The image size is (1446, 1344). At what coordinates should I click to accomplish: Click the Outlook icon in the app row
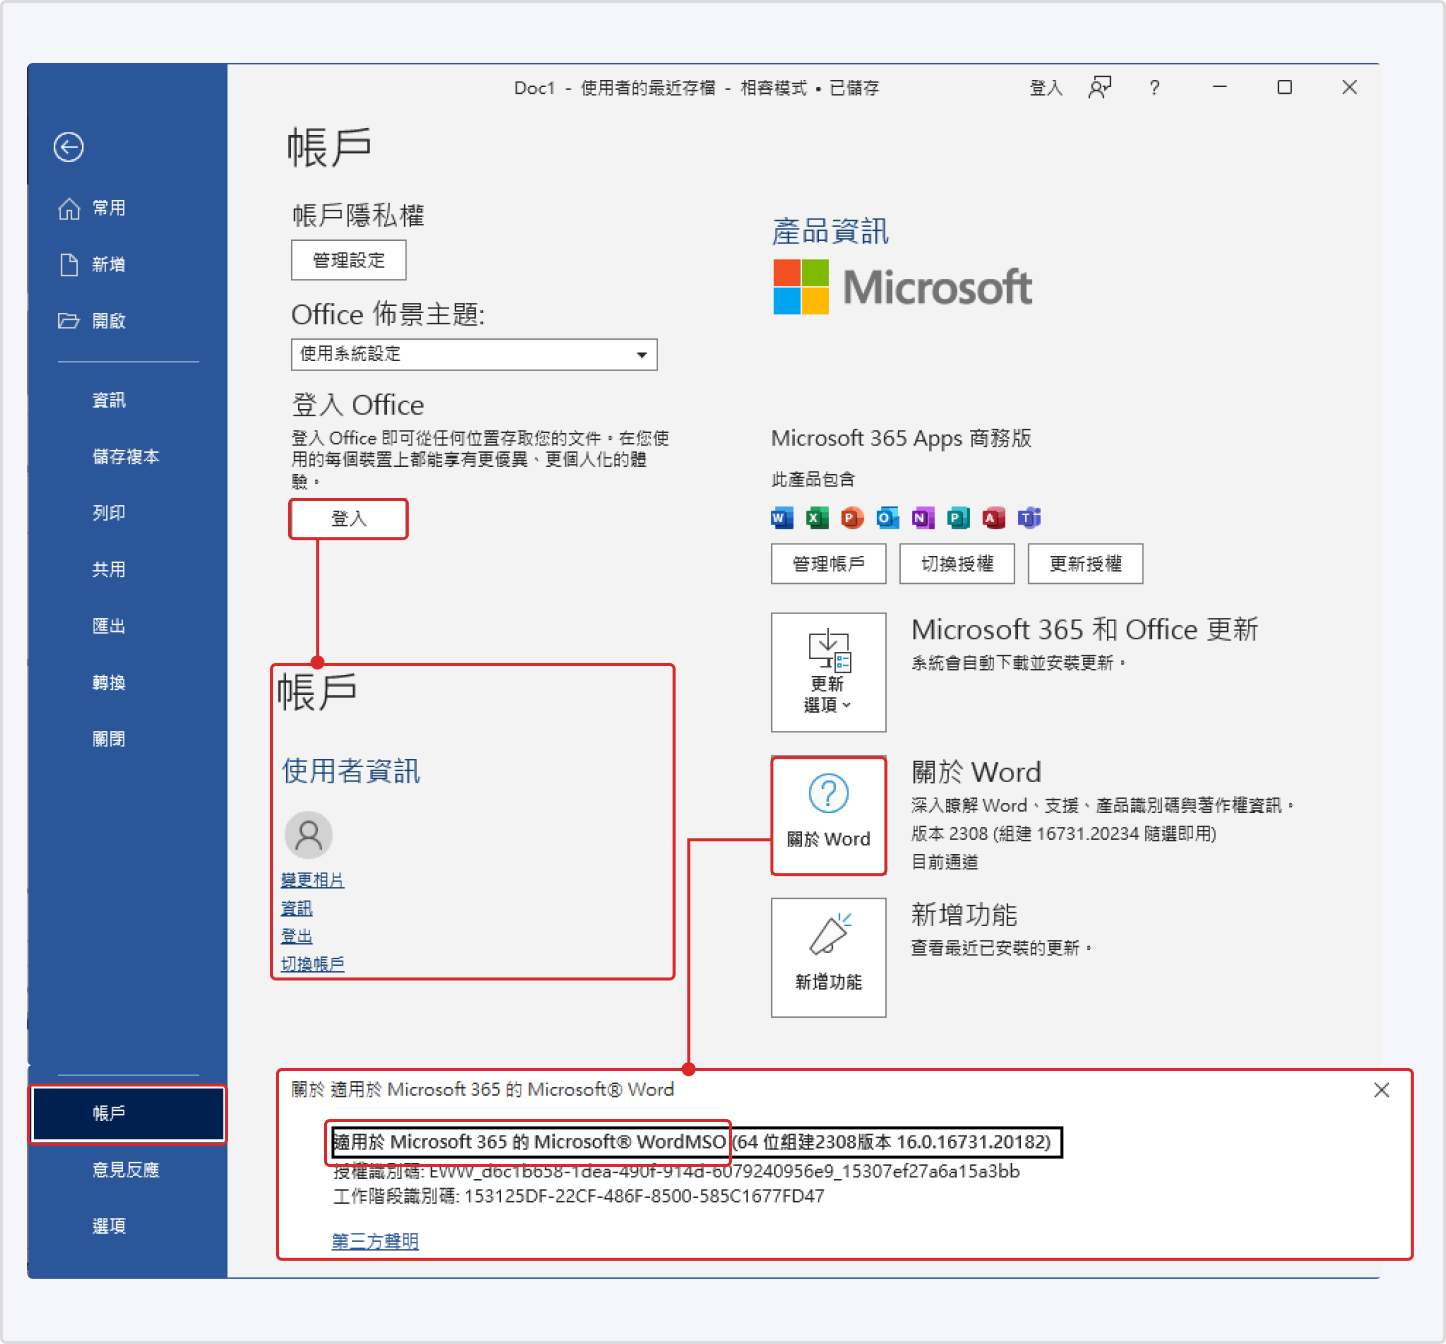click(x=886, y=517)
